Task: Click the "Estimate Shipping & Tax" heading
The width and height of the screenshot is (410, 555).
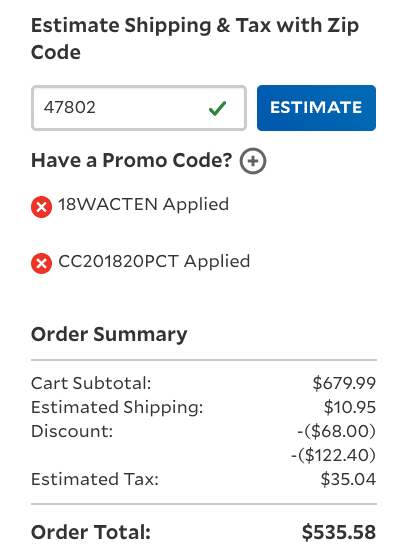Action: click(195, 39)
